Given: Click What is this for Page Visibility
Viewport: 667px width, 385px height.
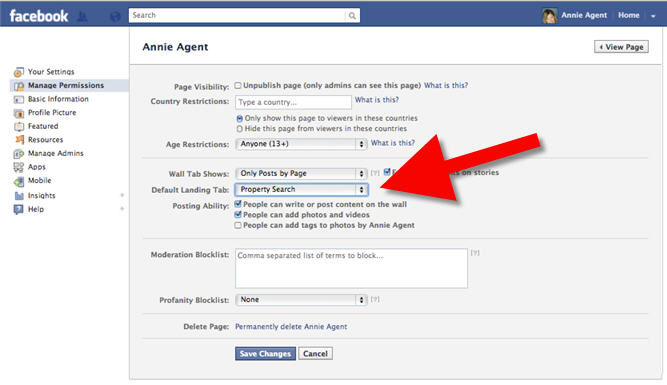Looking at the screenshot, I should pos(446,86).
